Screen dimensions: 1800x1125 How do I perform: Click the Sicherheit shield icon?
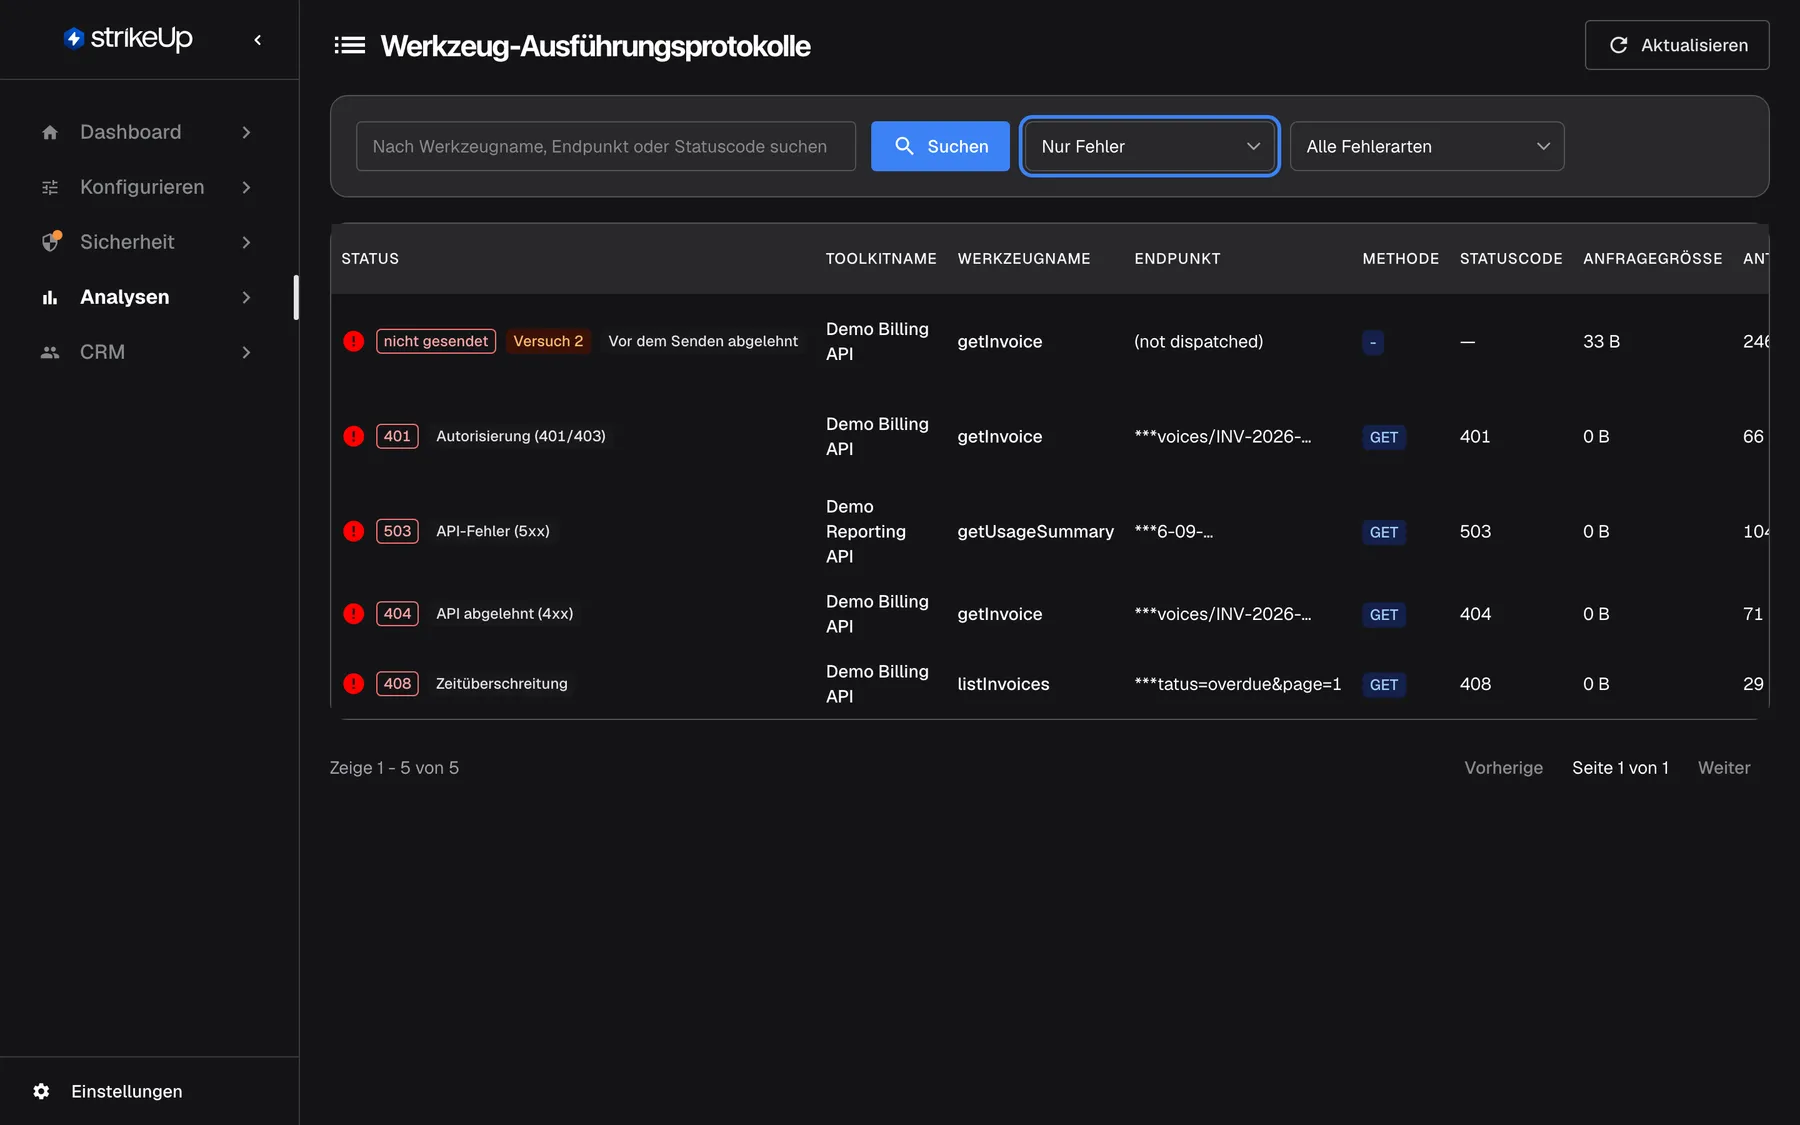click(50, 242)
